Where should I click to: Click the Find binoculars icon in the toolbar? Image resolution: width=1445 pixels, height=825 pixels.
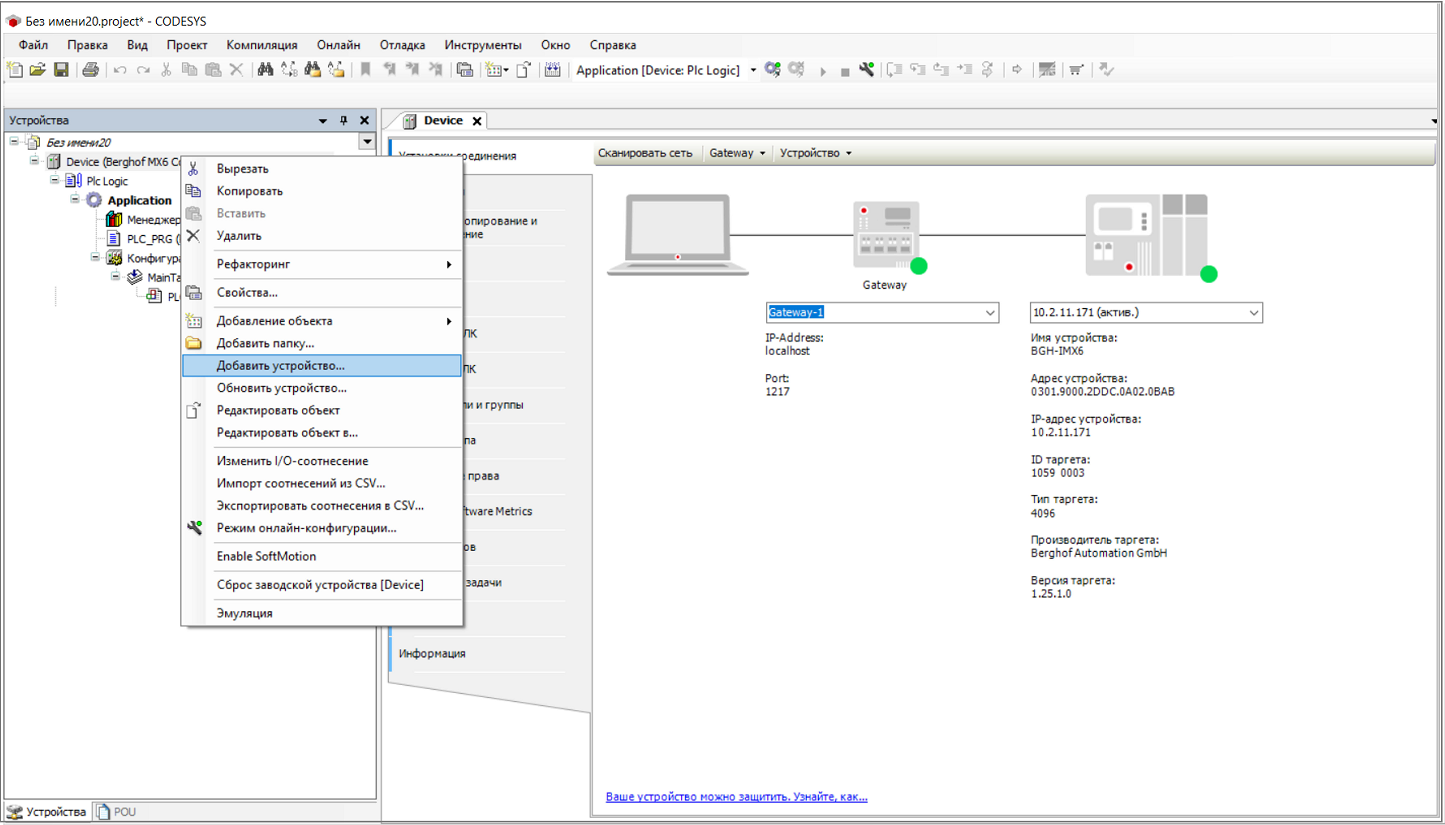tap(266, 70)
